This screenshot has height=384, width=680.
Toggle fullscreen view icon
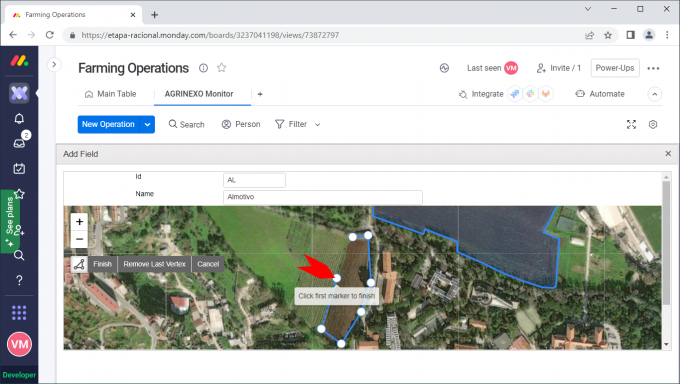631,125
